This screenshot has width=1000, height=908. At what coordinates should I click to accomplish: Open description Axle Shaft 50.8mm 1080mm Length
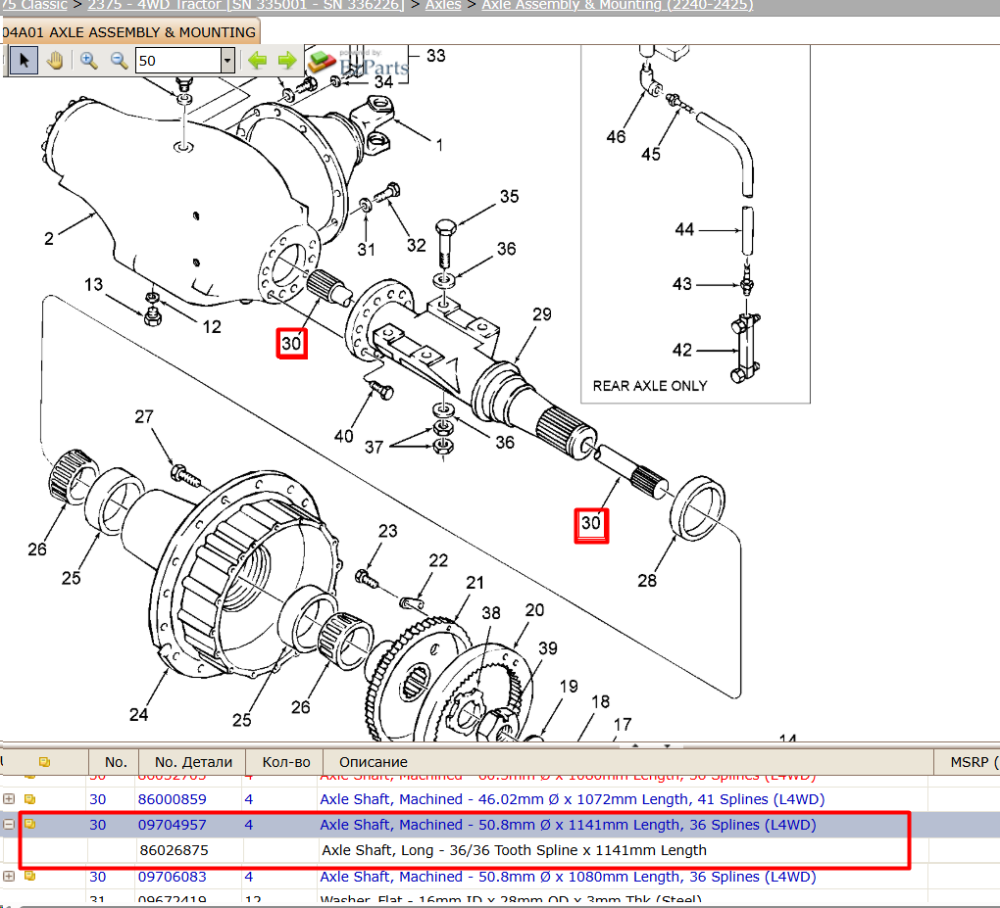[x=568, y=877]
